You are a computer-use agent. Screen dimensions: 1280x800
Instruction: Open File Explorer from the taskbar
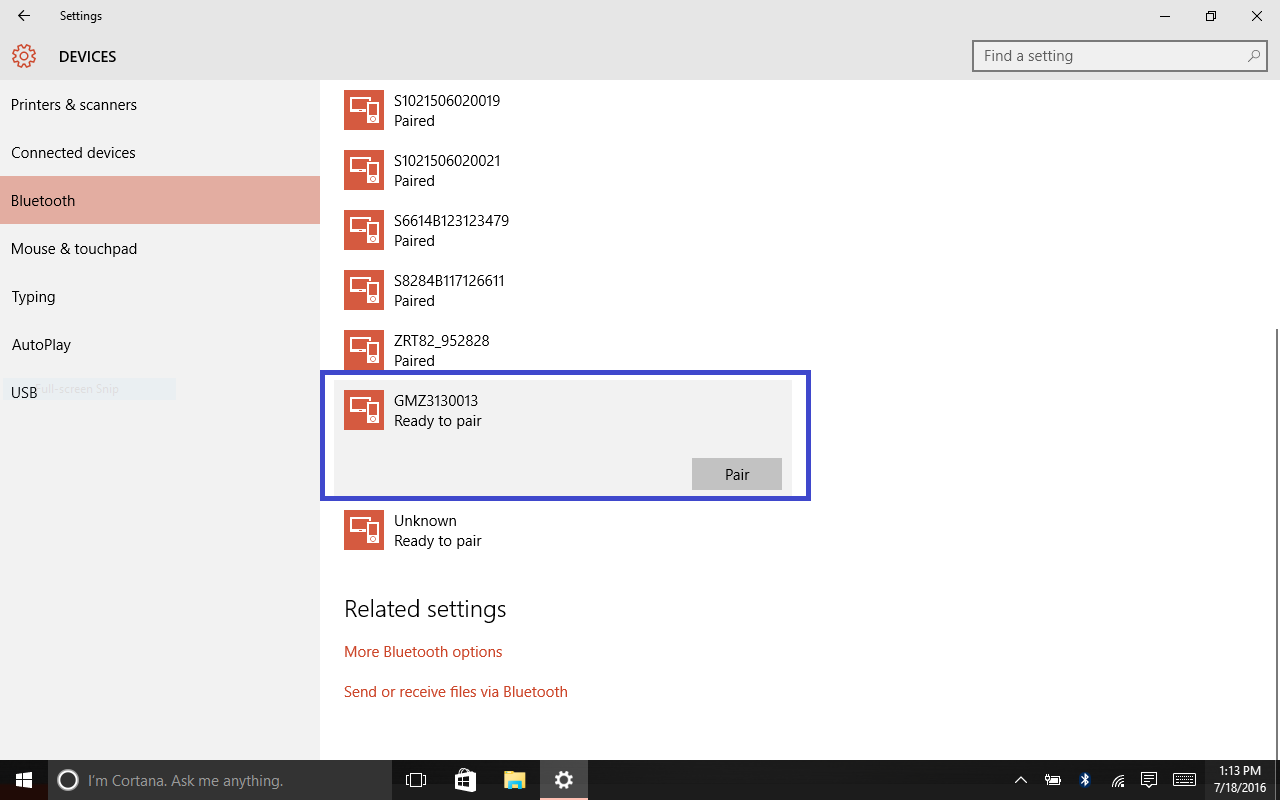(514, 780)
